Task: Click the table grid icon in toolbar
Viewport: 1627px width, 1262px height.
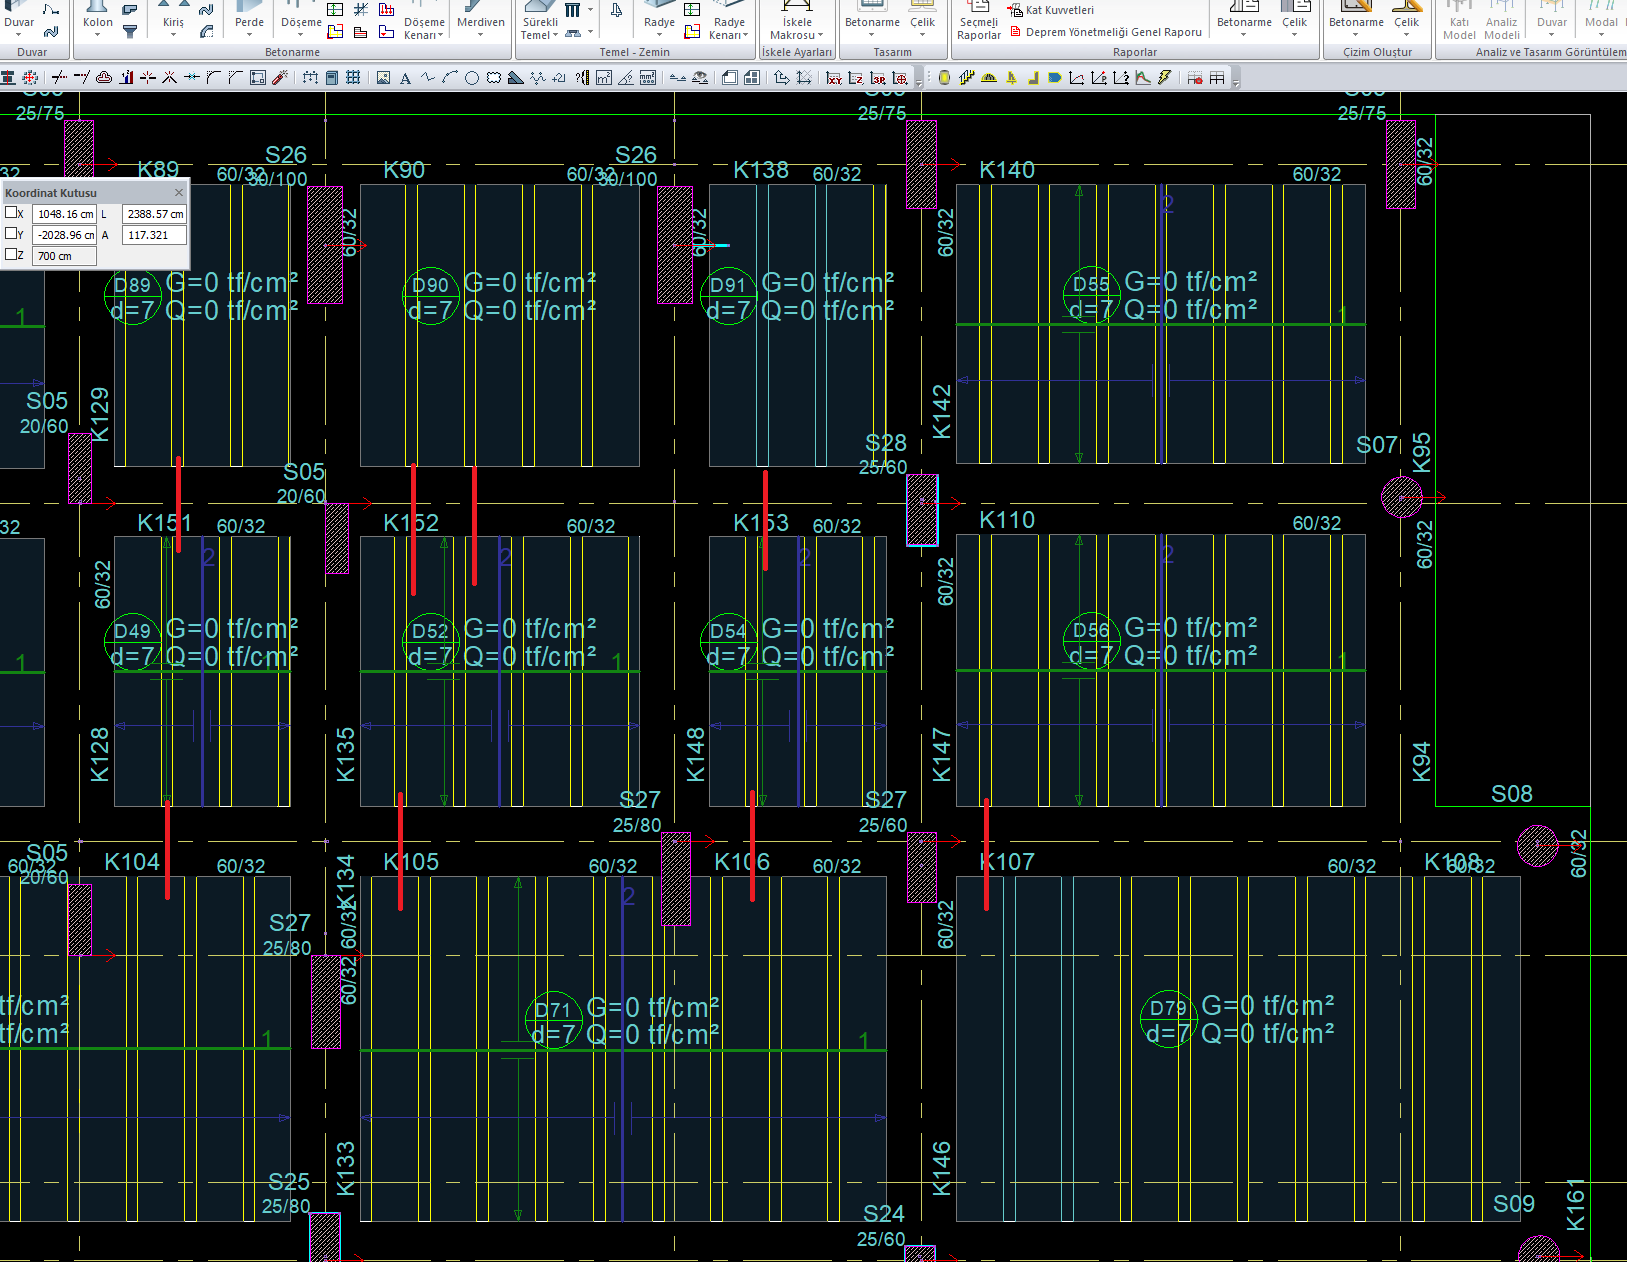Action: point(1217,78)
